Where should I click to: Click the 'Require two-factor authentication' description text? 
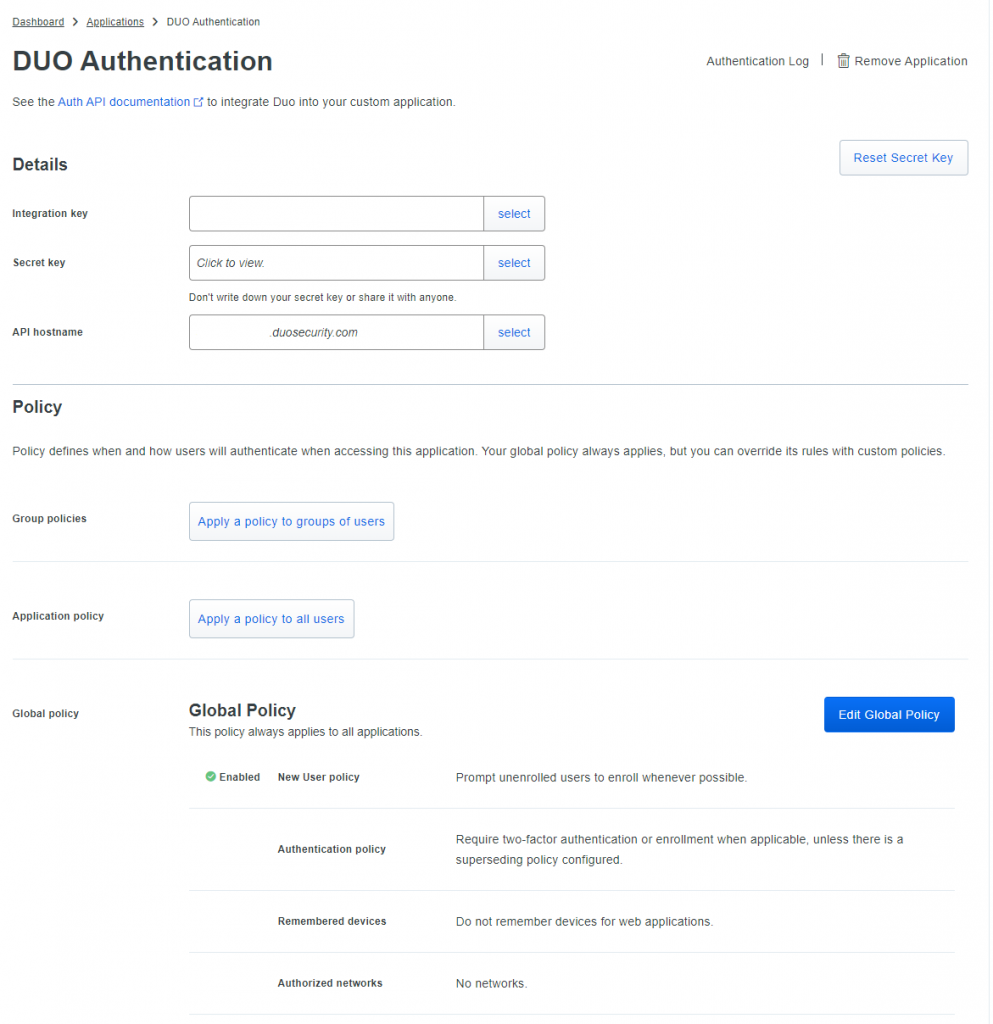pos(680,850)
